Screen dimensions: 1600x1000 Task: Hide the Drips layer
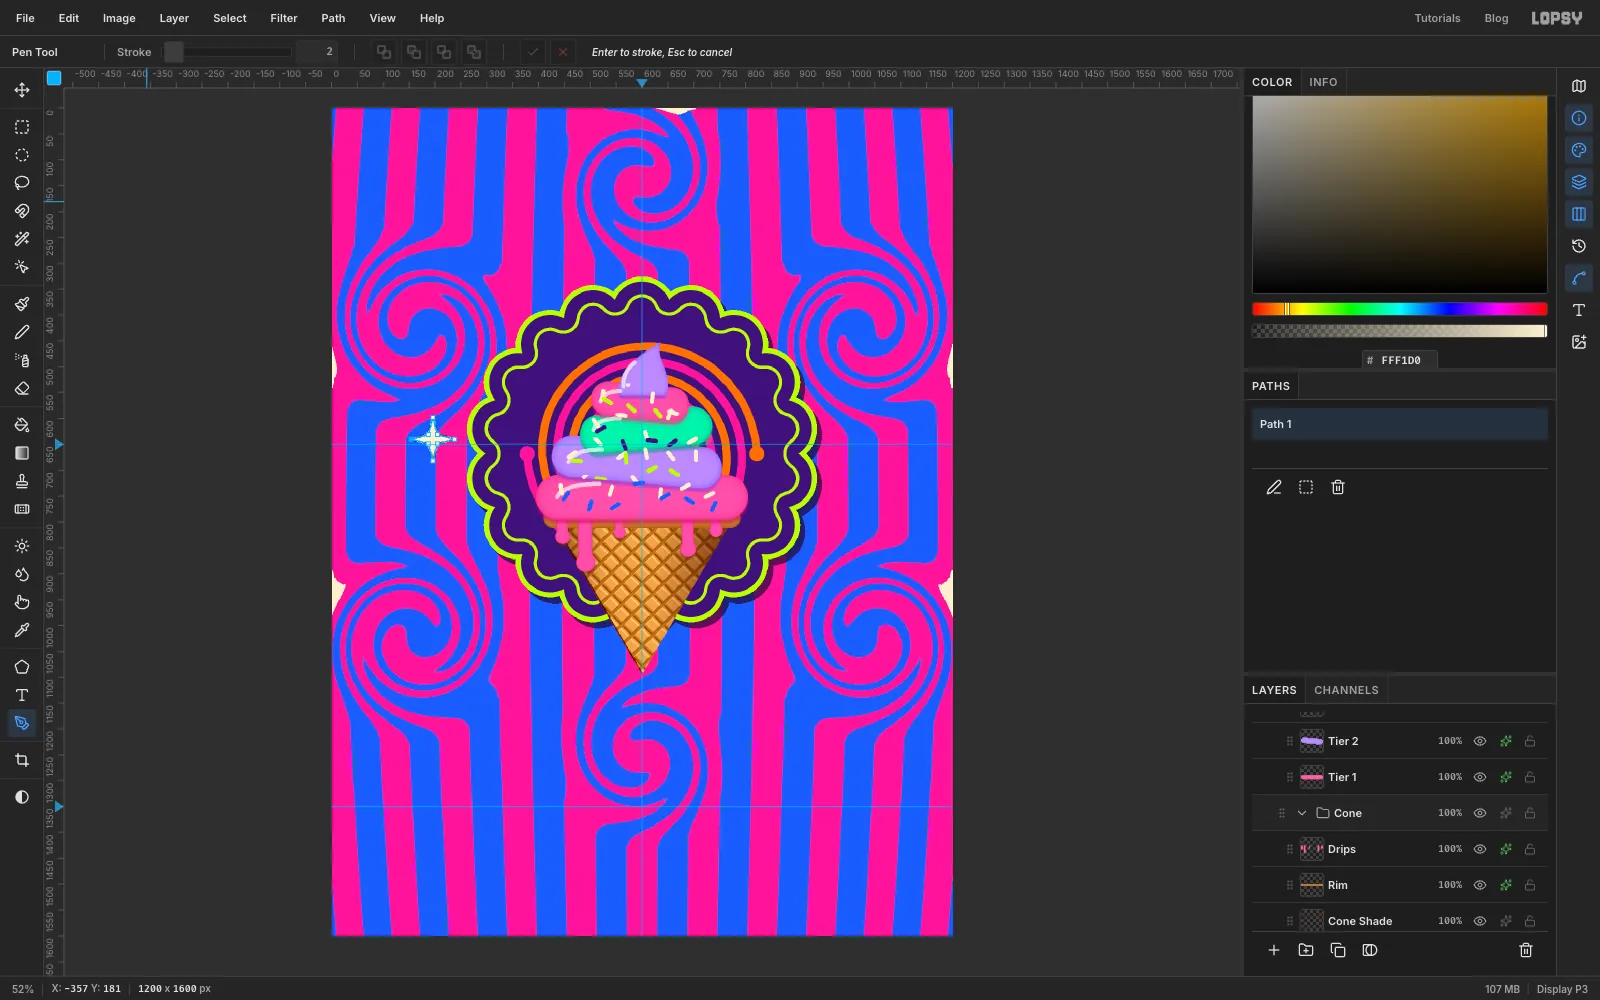tap(1480, 849)
